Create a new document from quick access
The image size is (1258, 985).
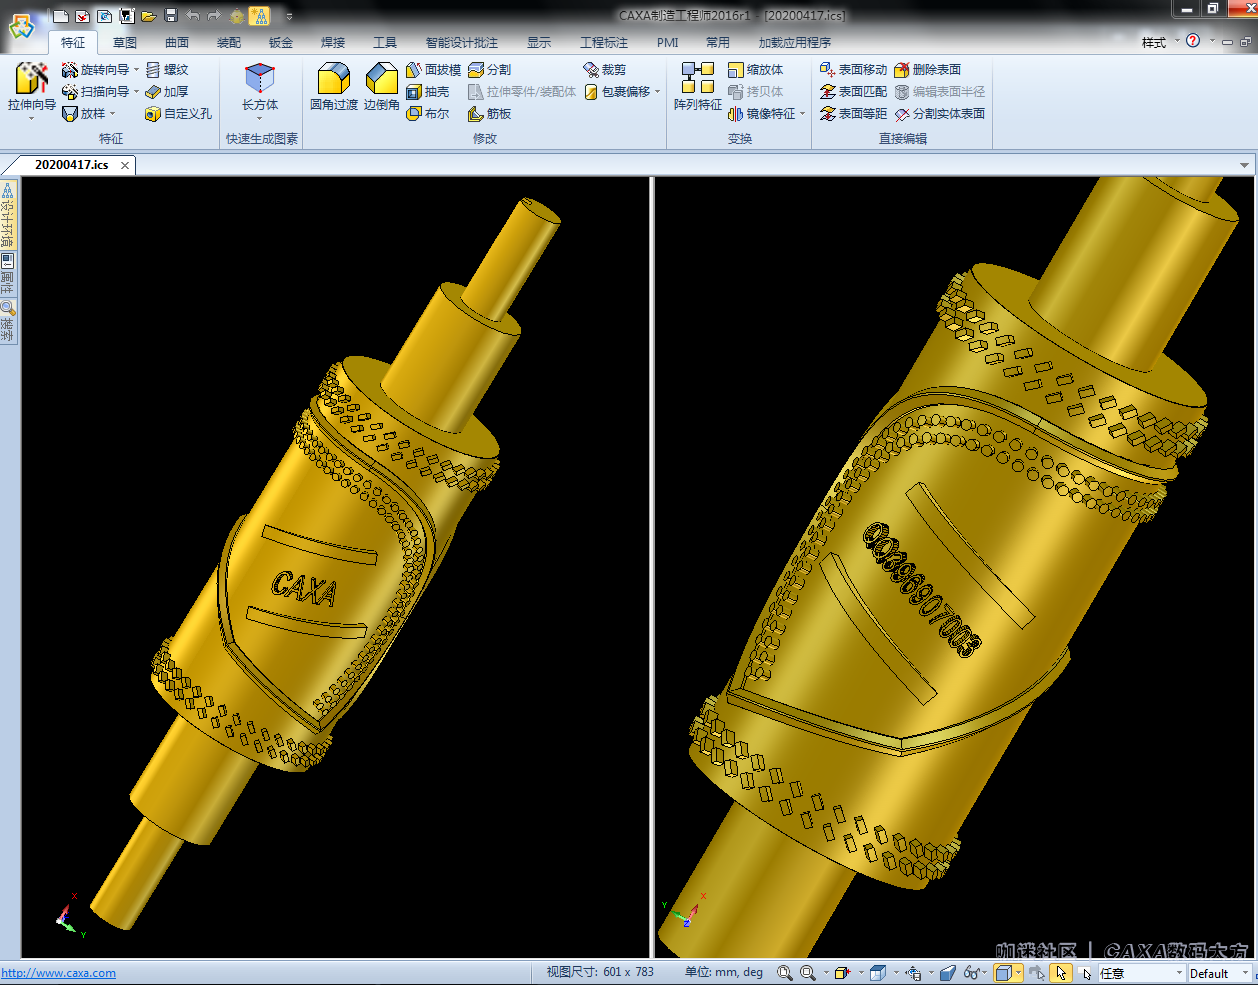(61, 16)
